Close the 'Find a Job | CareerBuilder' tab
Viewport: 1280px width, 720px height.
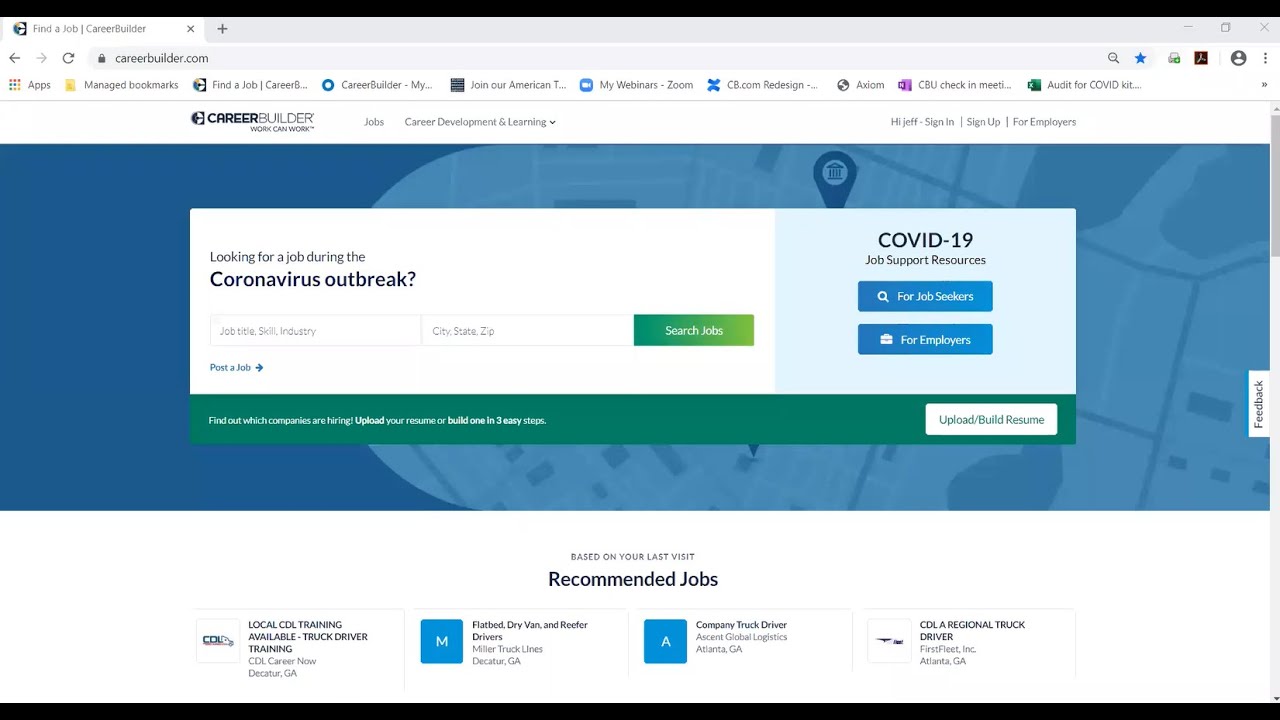pos(190,29)
